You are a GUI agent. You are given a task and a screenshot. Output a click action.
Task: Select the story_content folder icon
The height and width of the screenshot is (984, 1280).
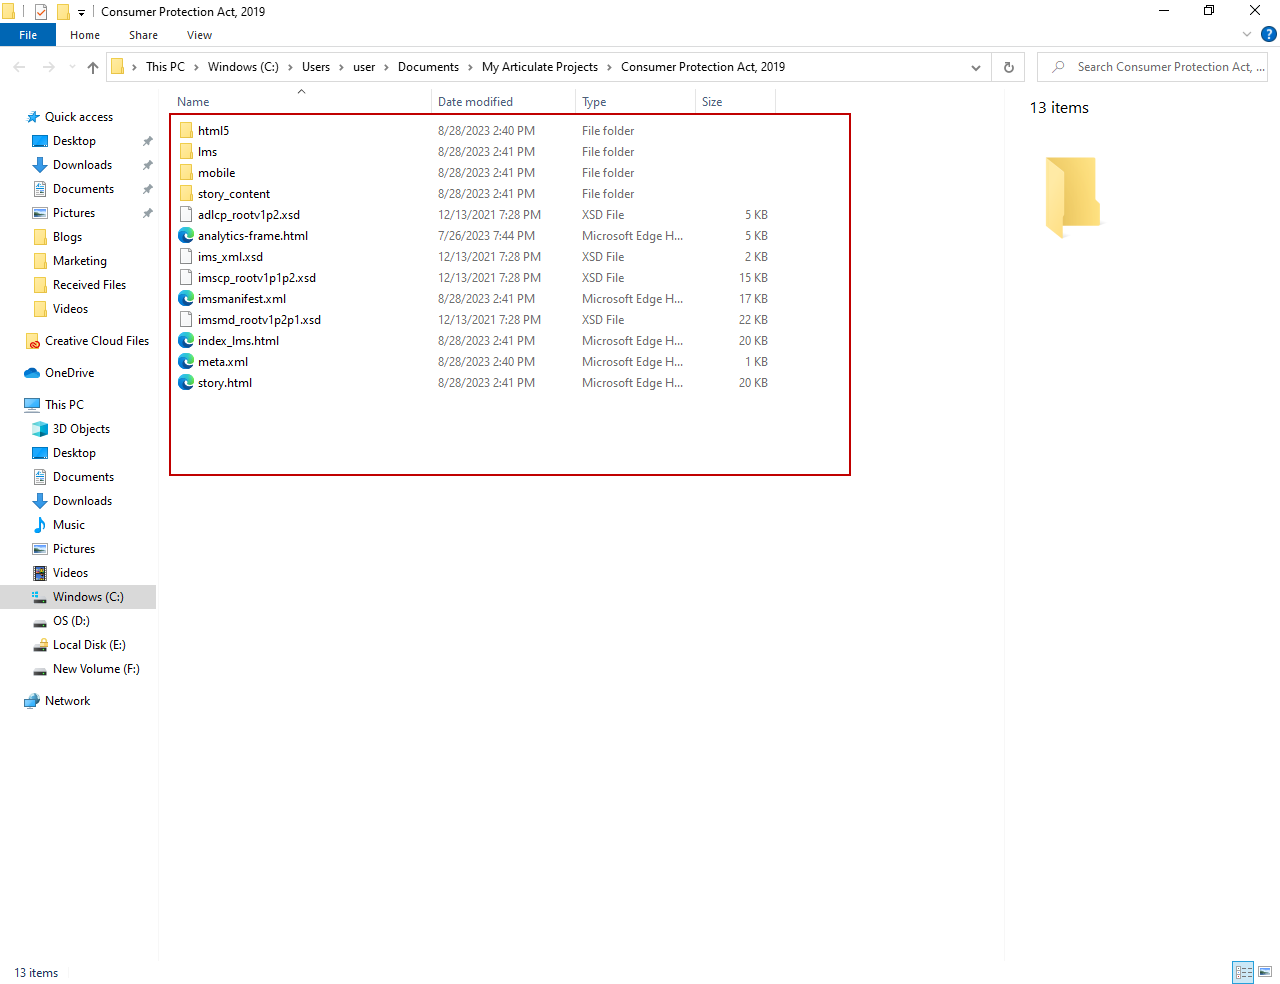coord(186,194)
